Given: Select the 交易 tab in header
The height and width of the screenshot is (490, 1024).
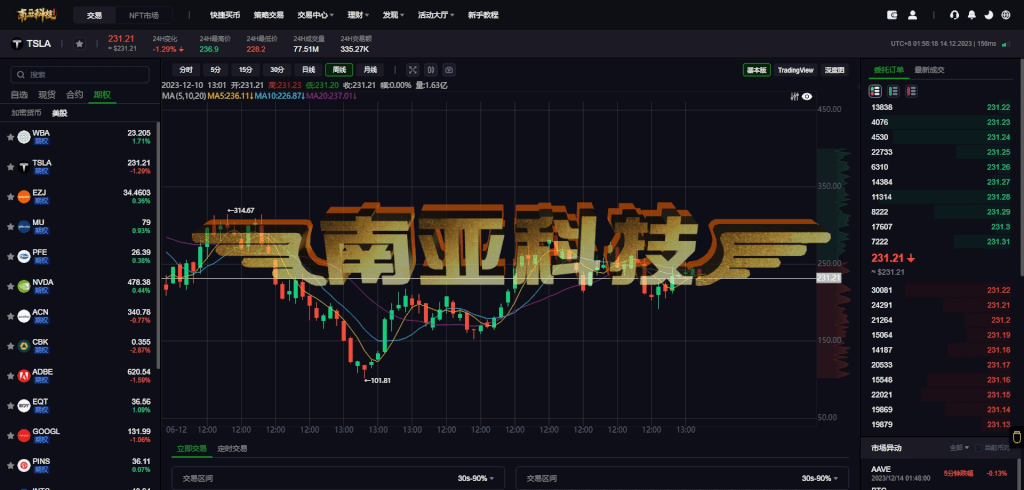Looking at the screenshot, I should click(x=95, y=14).
